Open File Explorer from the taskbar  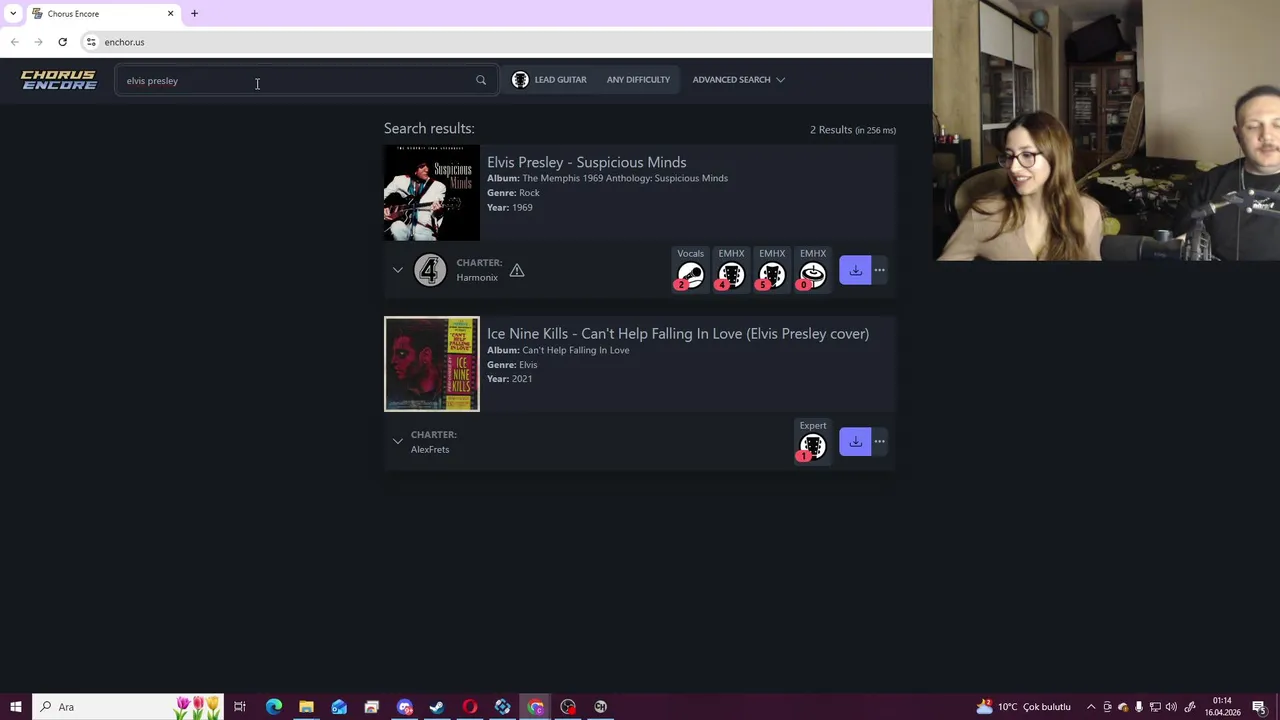[306, 707]
